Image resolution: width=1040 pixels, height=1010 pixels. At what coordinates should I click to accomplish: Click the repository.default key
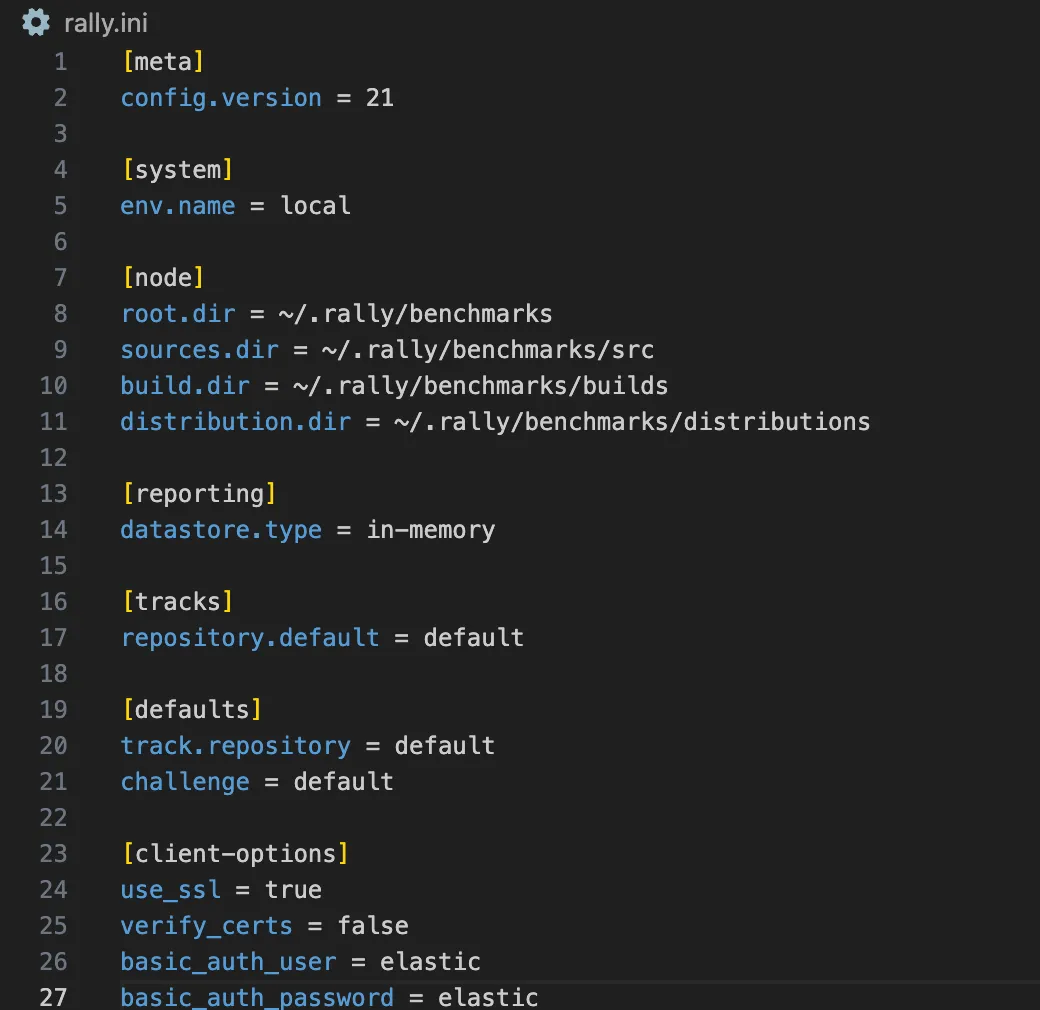coord(250,637)
